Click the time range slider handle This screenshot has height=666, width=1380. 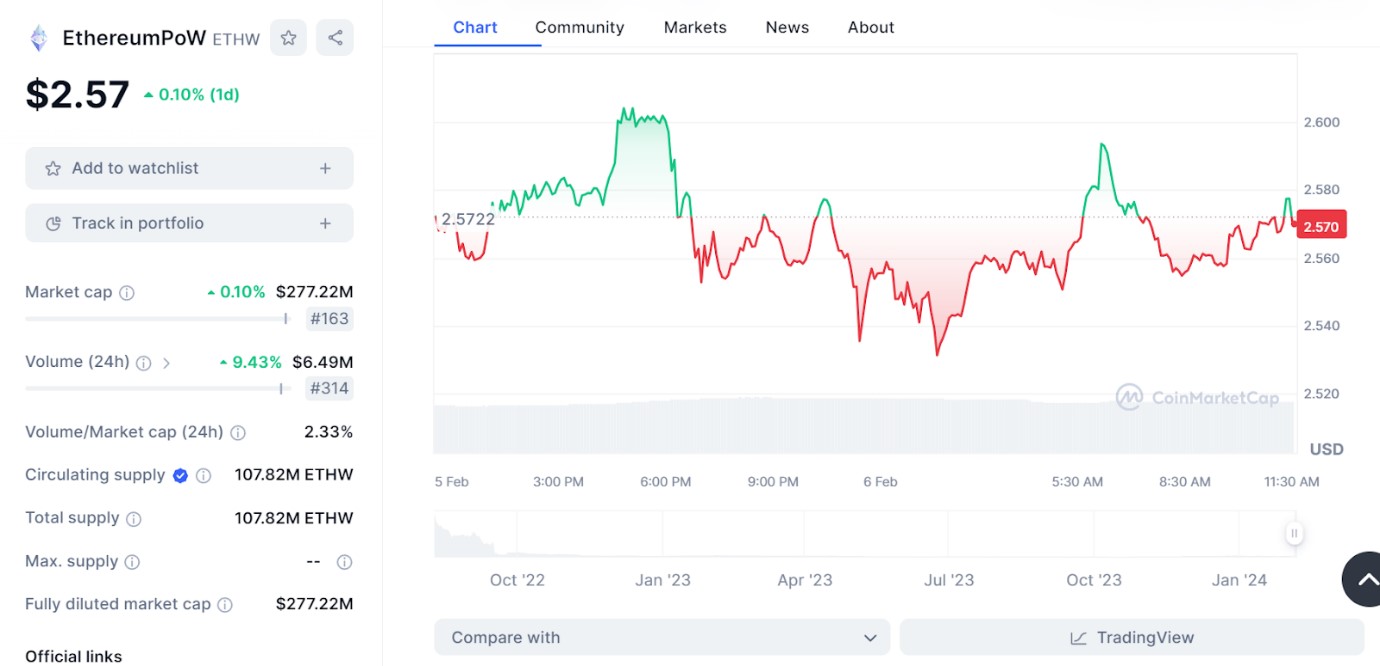pyautogui.click(x=1294, y=534)
